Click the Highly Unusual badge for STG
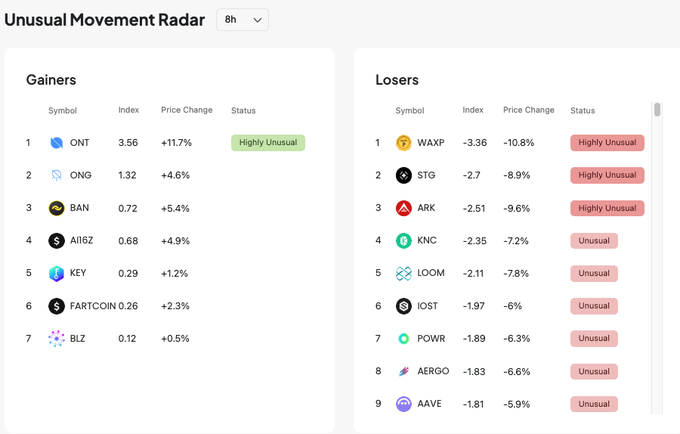The width and height of the screenshot is (680, 434). tap(607, 175)
